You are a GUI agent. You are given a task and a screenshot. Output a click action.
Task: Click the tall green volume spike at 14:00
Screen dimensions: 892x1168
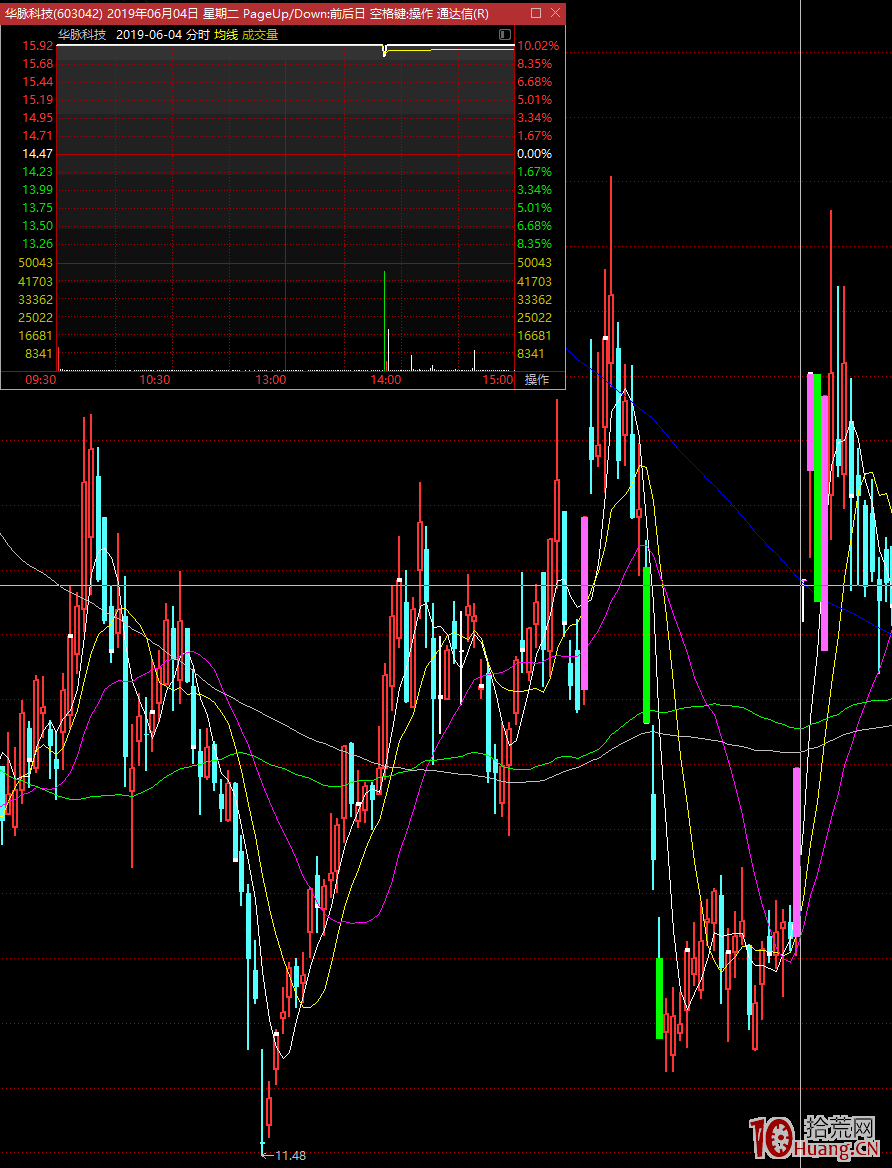(x=385, y=320)
